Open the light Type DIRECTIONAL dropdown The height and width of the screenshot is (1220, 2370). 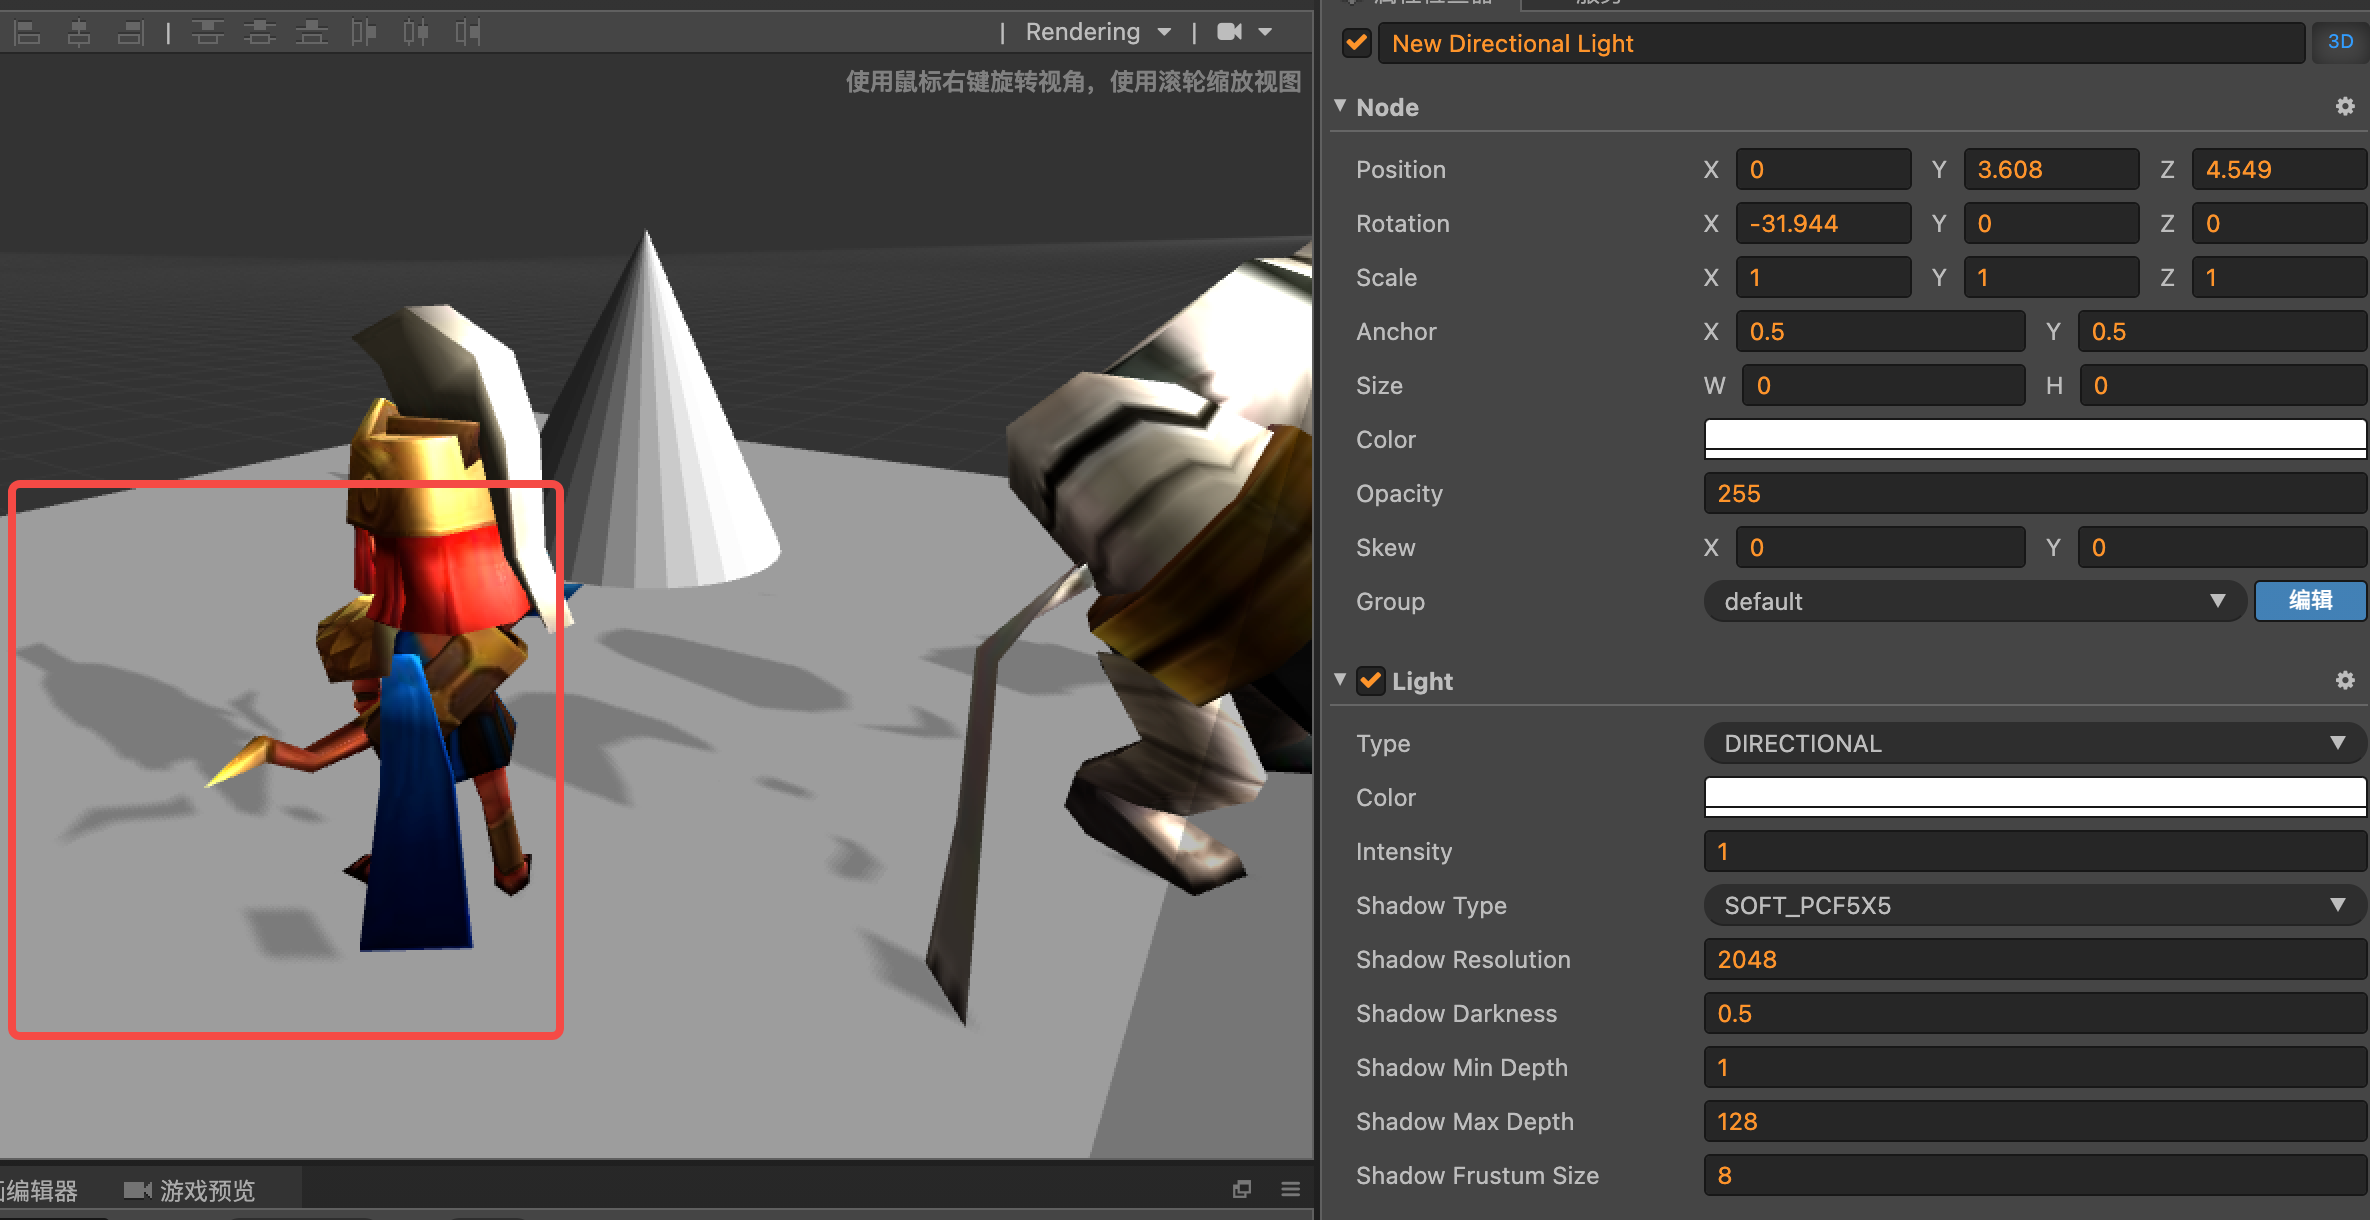pos(2034,743)
